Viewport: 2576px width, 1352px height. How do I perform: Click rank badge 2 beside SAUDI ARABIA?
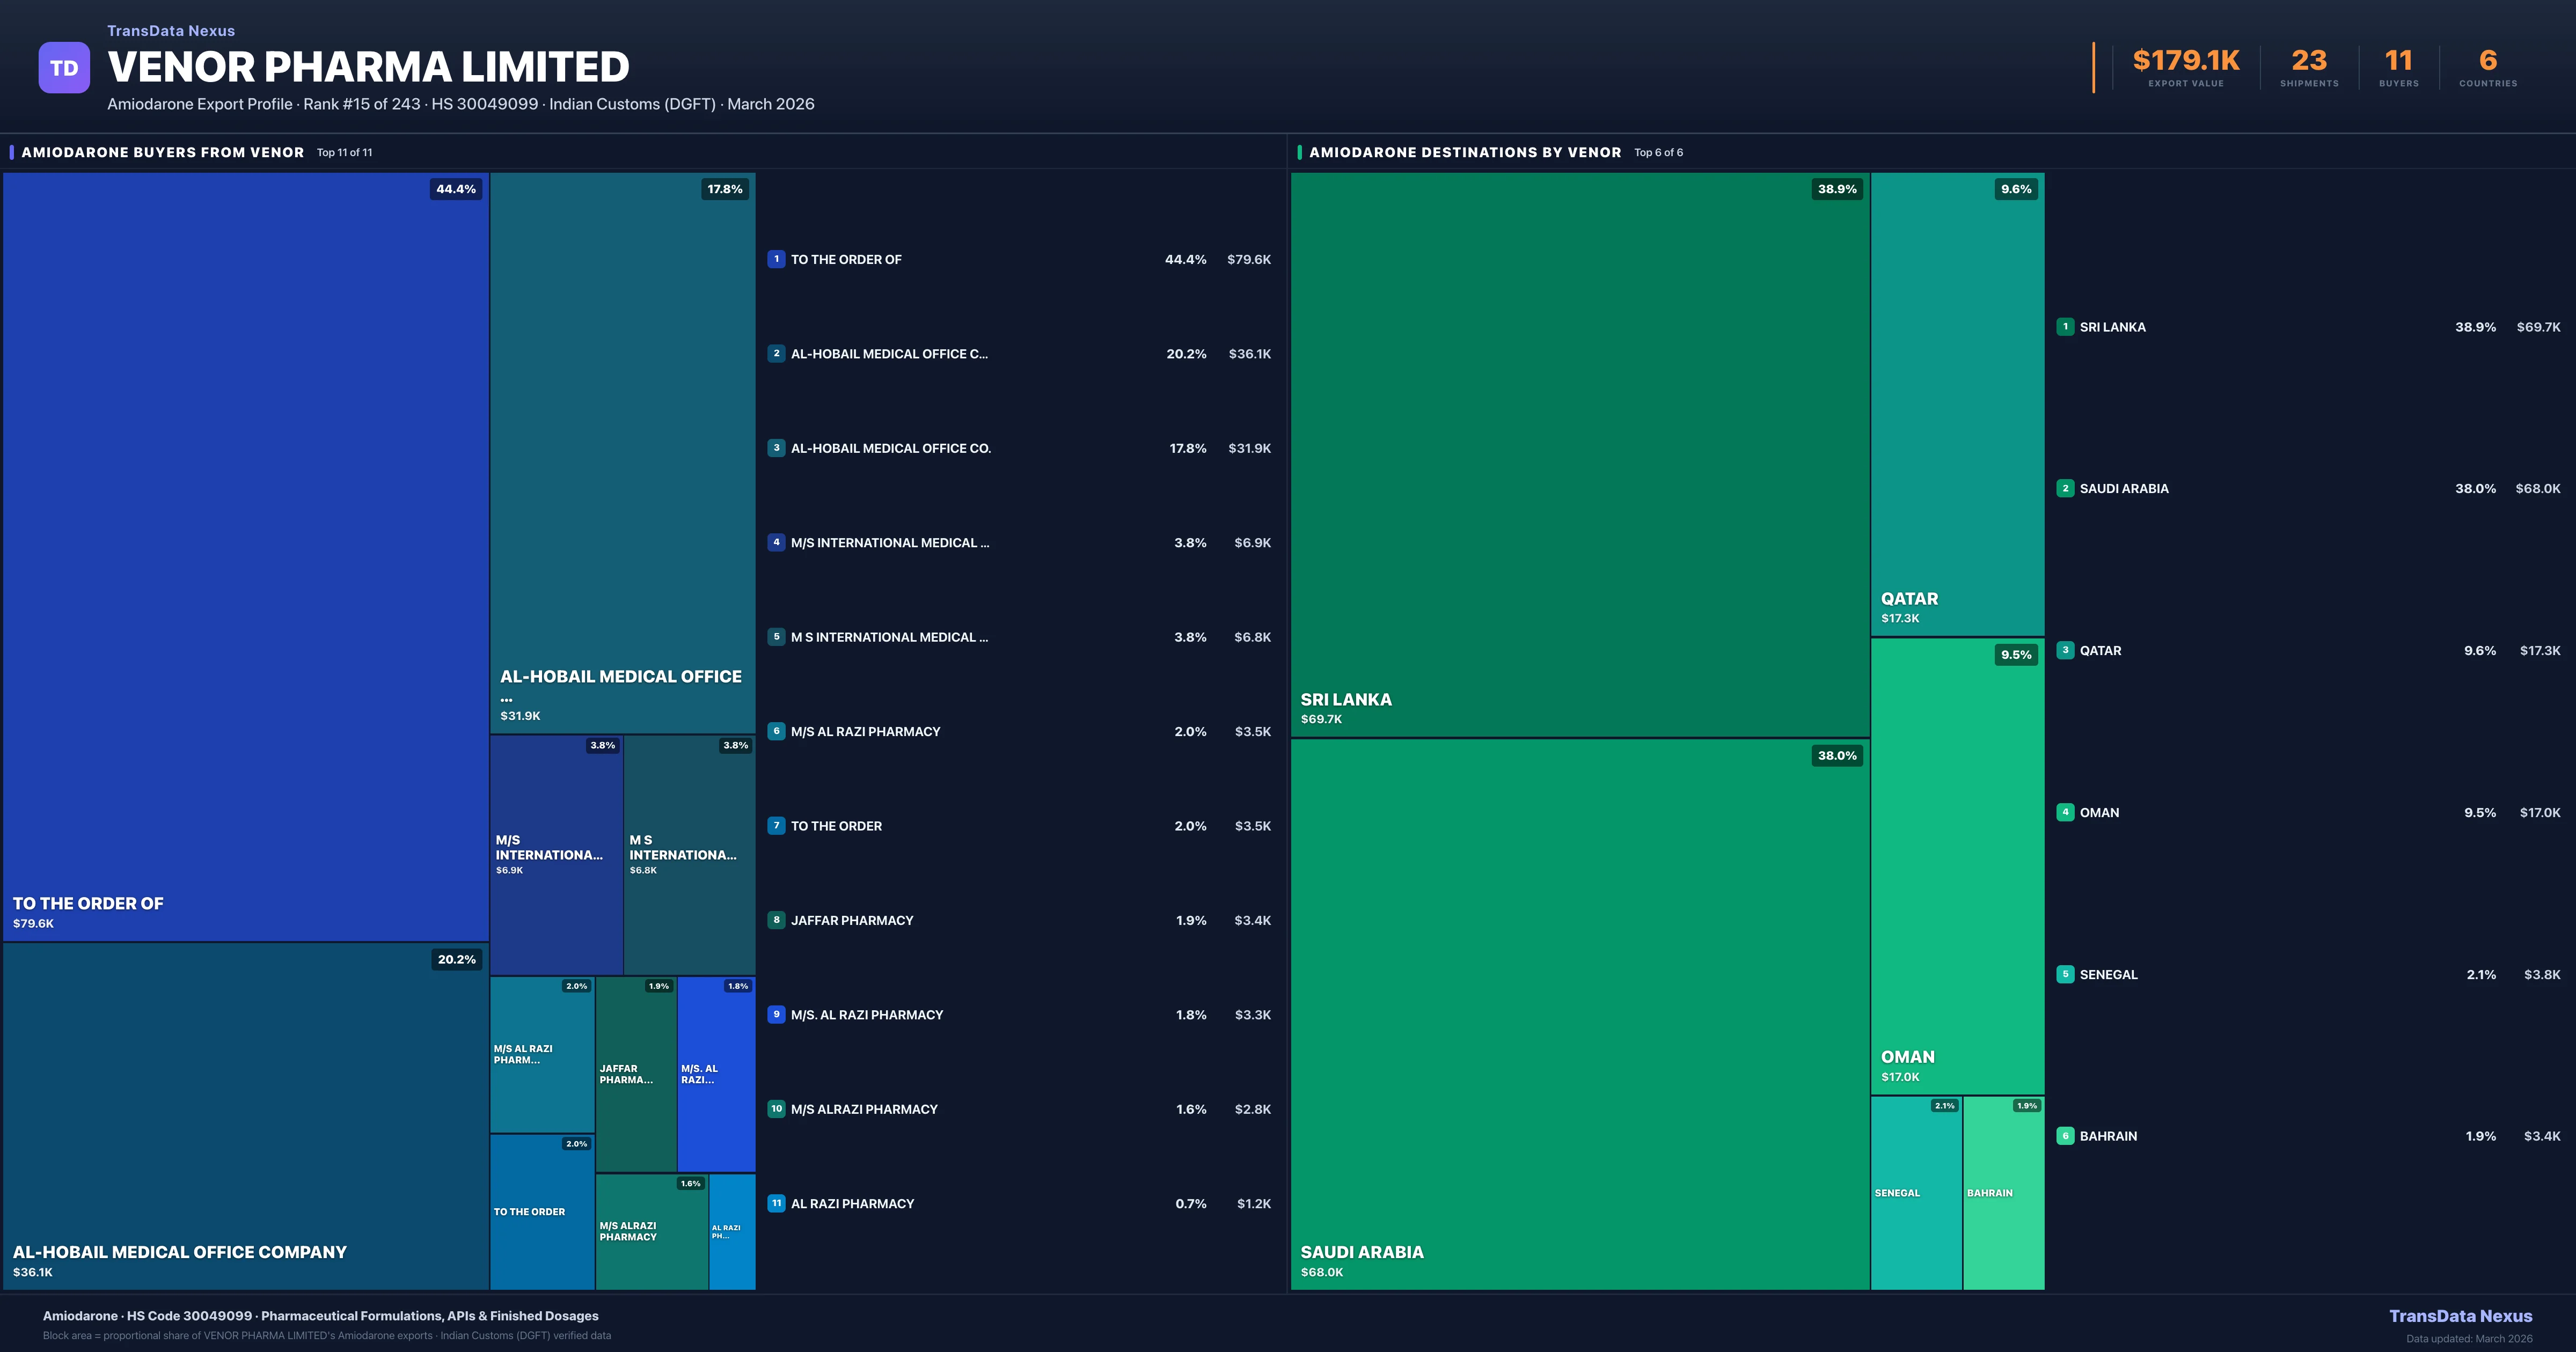(2065, 488)
